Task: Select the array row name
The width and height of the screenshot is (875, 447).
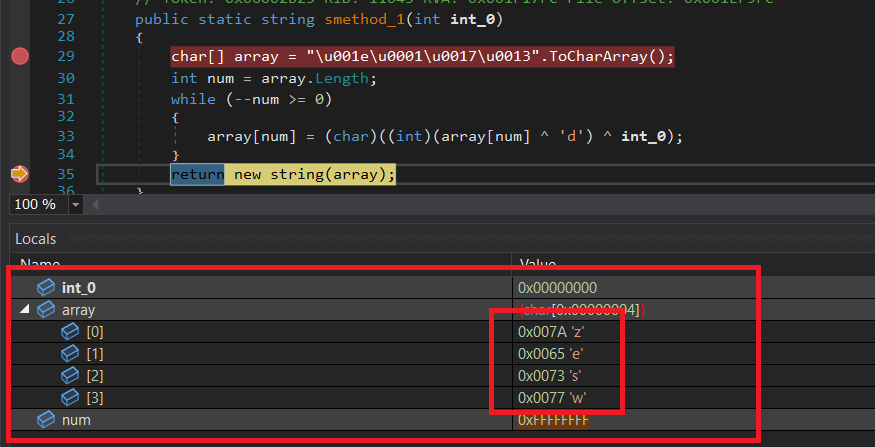Action: [78, 310]
